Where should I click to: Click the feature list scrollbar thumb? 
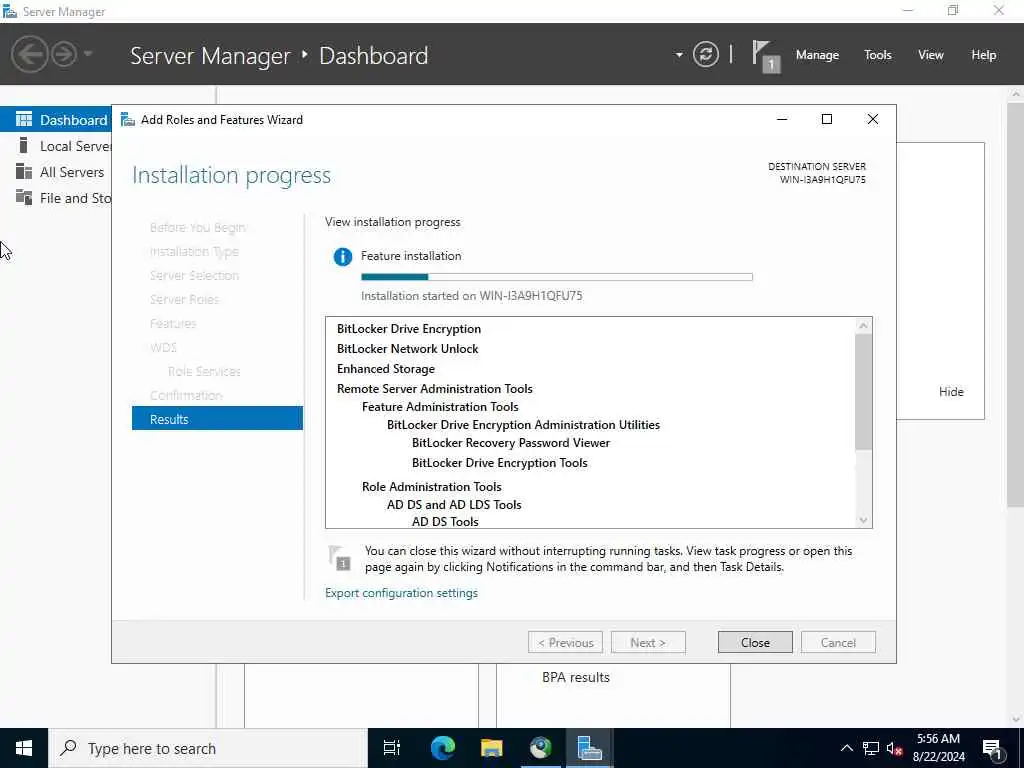(x=863, y=392)
